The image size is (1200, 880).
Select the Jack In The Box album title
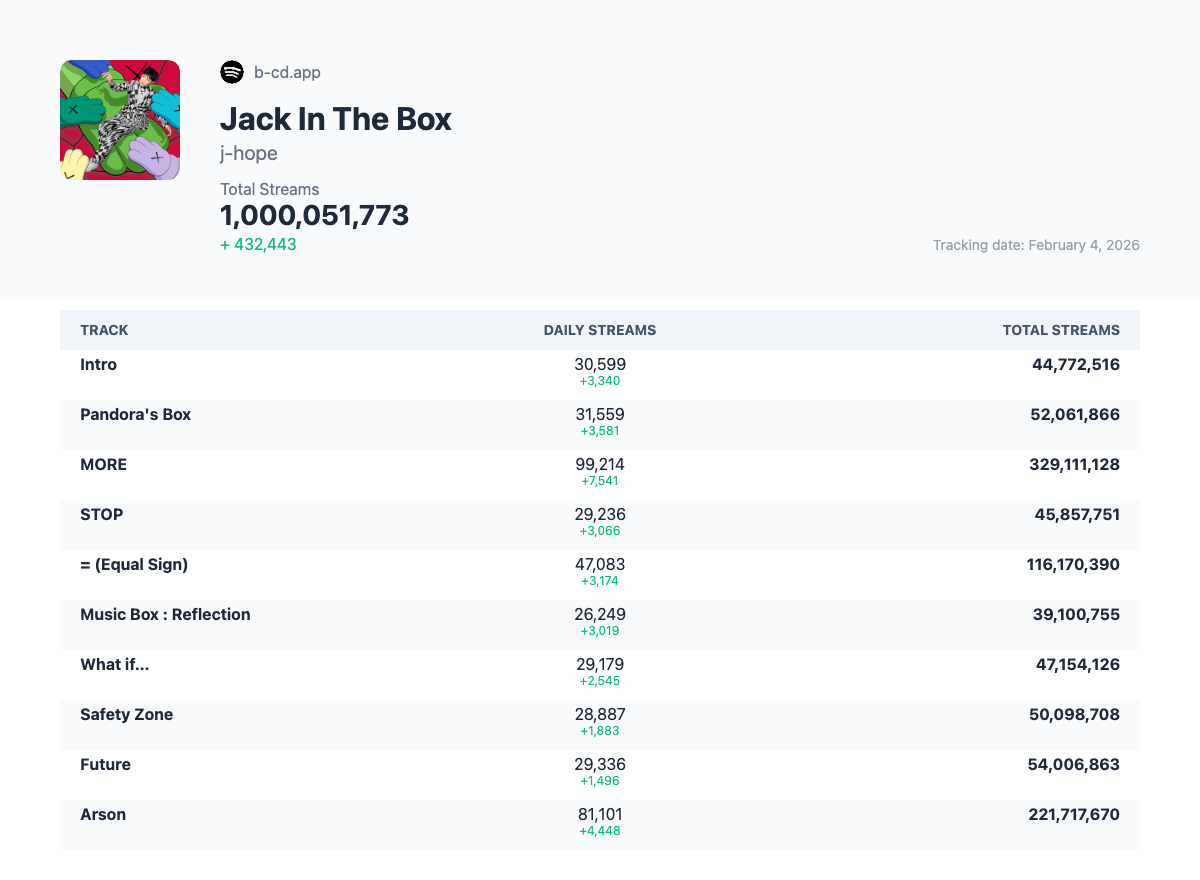[336, 119]
